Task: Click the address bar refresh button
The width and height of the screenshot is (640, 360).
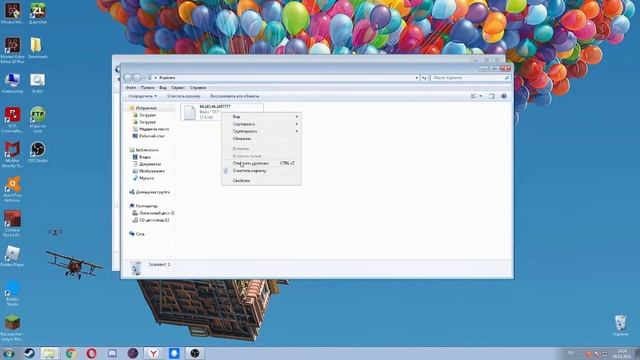Action: click(424, 78)
